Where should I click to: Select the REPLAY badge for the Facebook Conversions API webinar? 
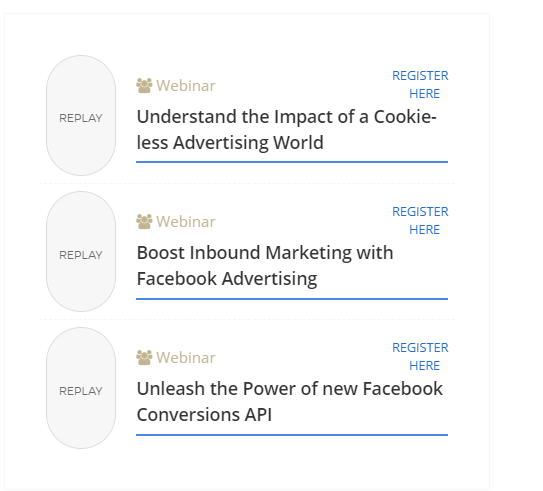click(81, 388)
